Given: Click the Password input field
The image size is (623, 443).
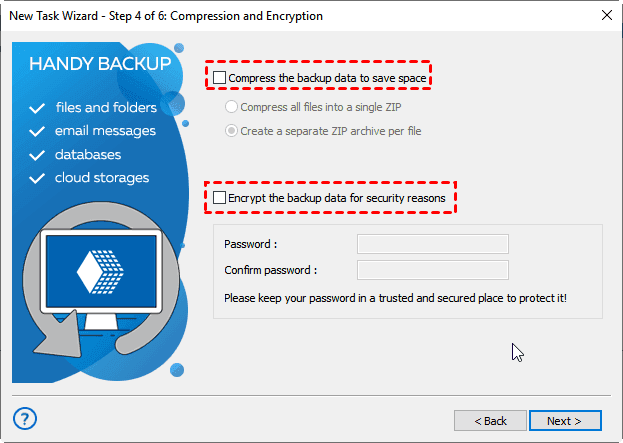Looking at the screenshot, I should tap(432, 244).
